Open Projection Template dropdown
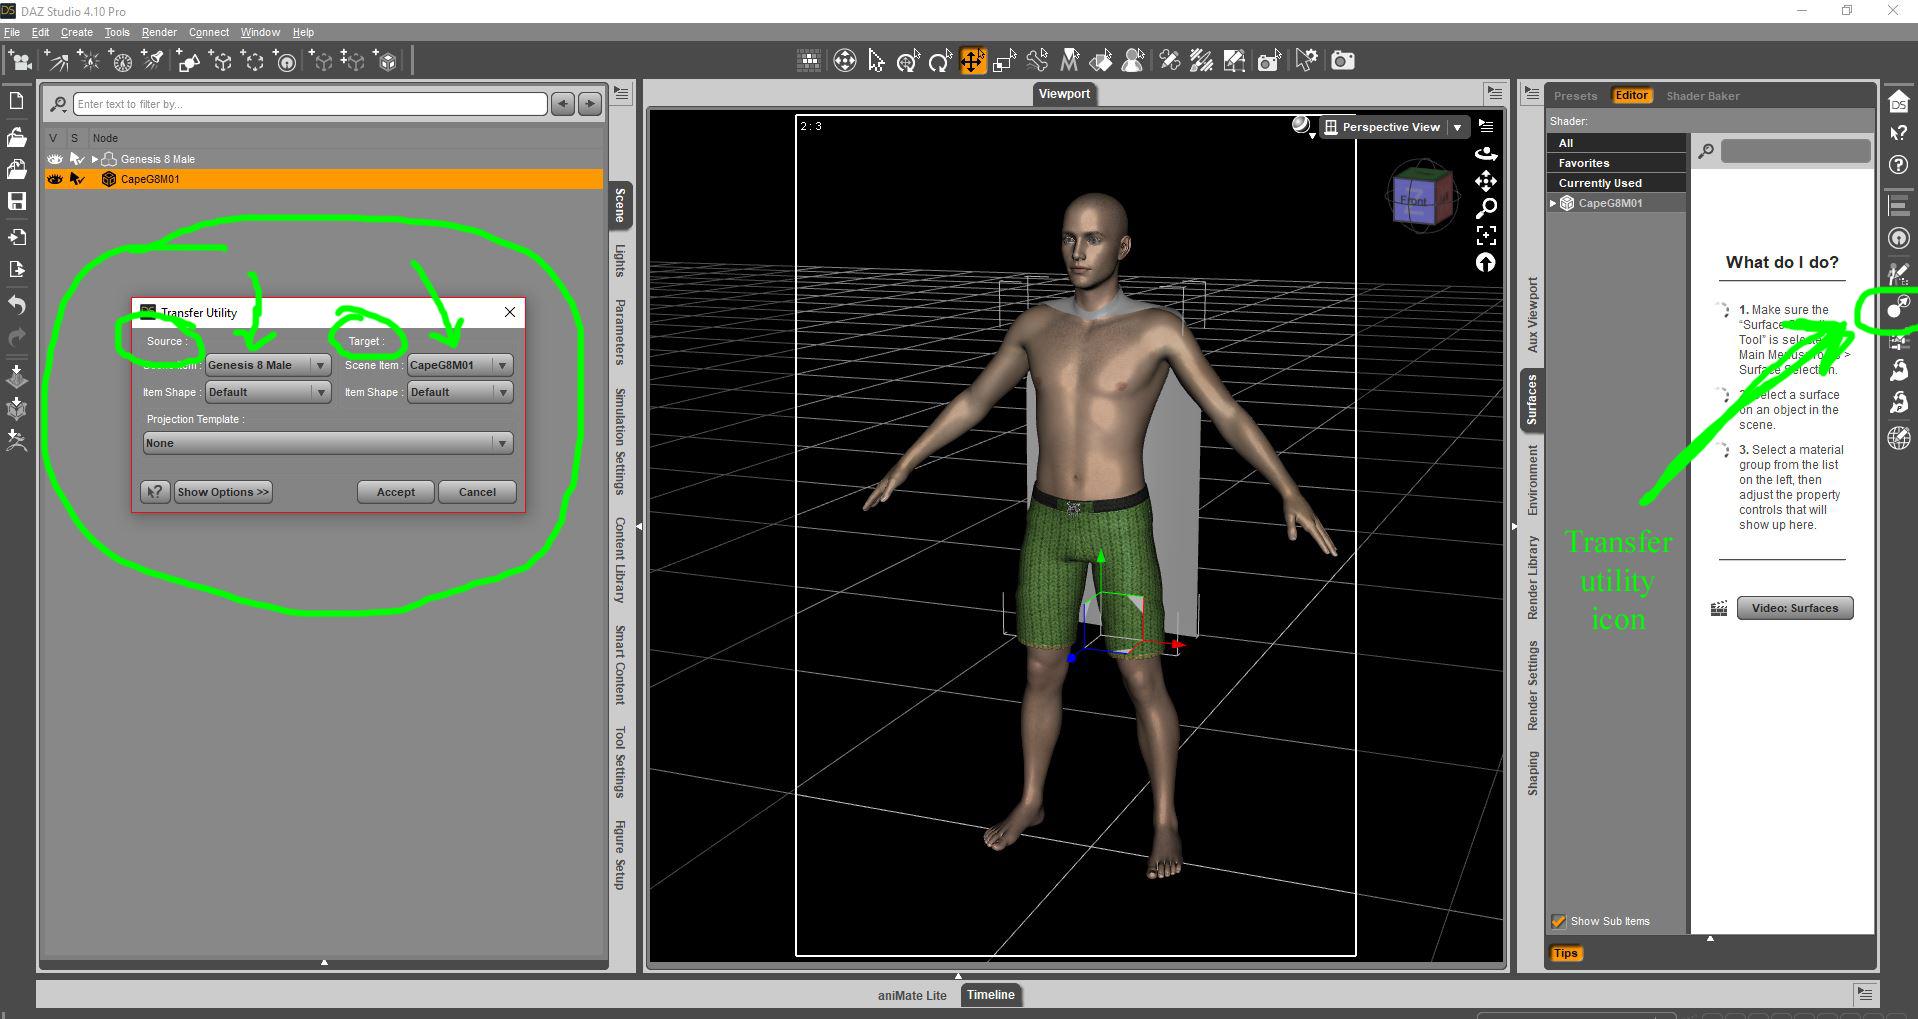The image size is (1918, 1019). (x=328, y=443)
